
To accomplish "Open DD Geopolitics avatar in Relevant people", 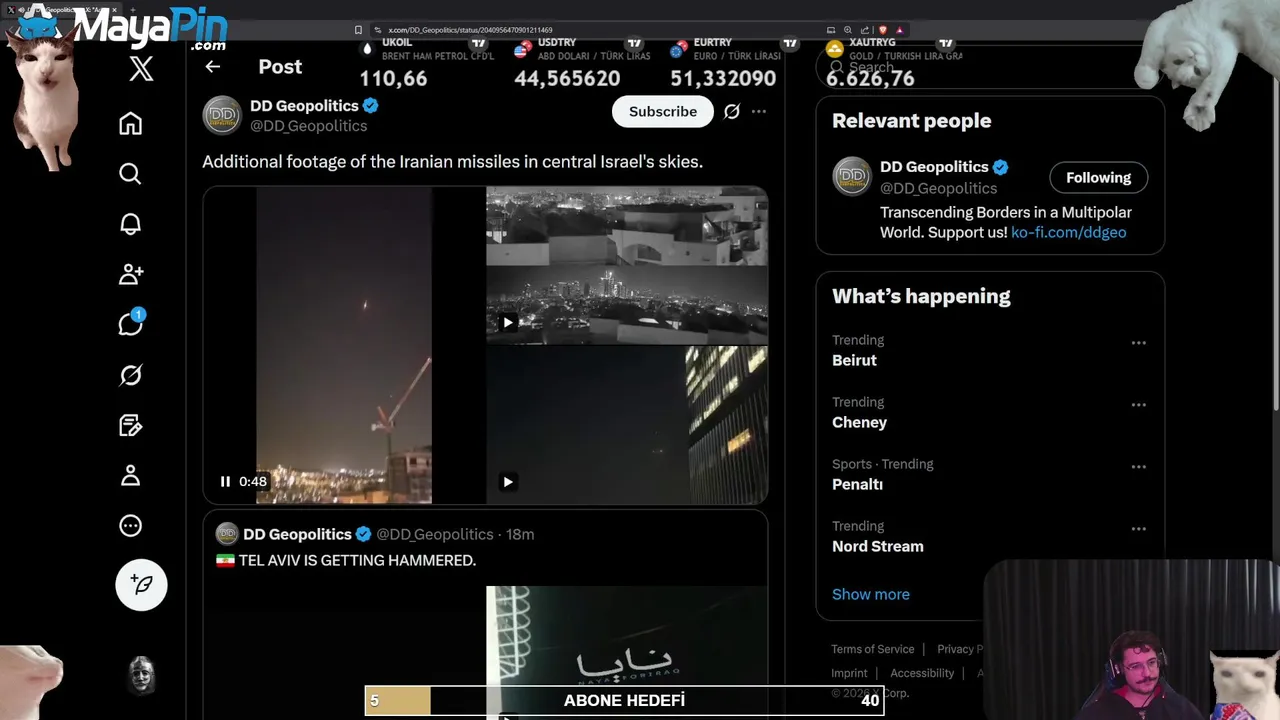I will [x=852, y=177].
